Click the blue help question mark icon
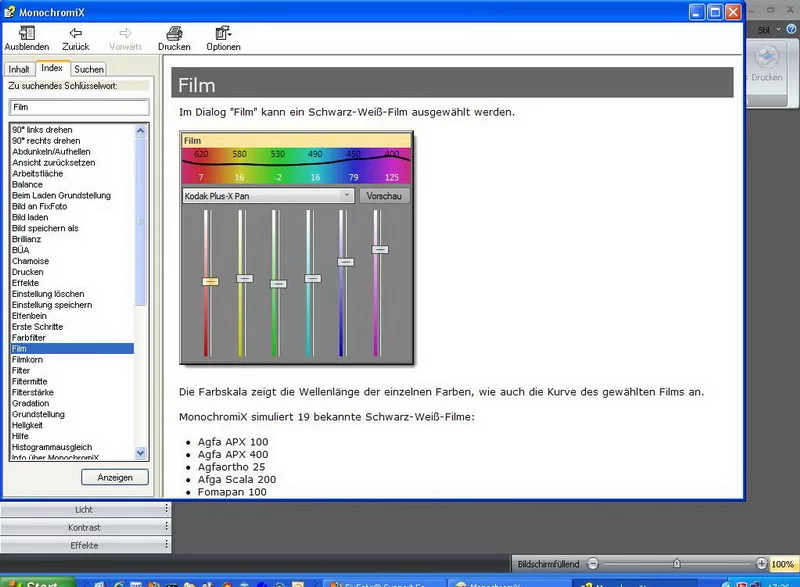 (791, 30)
